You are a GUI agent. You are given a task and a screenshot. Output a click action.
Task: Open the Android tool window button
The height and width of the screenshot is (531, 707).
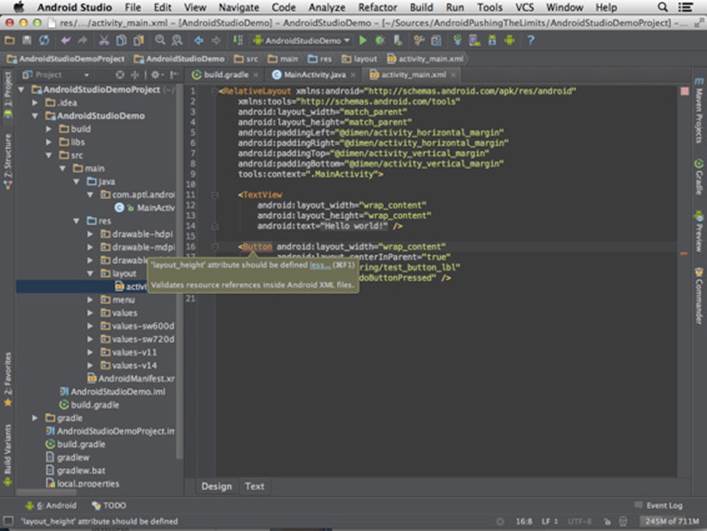[x=50, y=506]
